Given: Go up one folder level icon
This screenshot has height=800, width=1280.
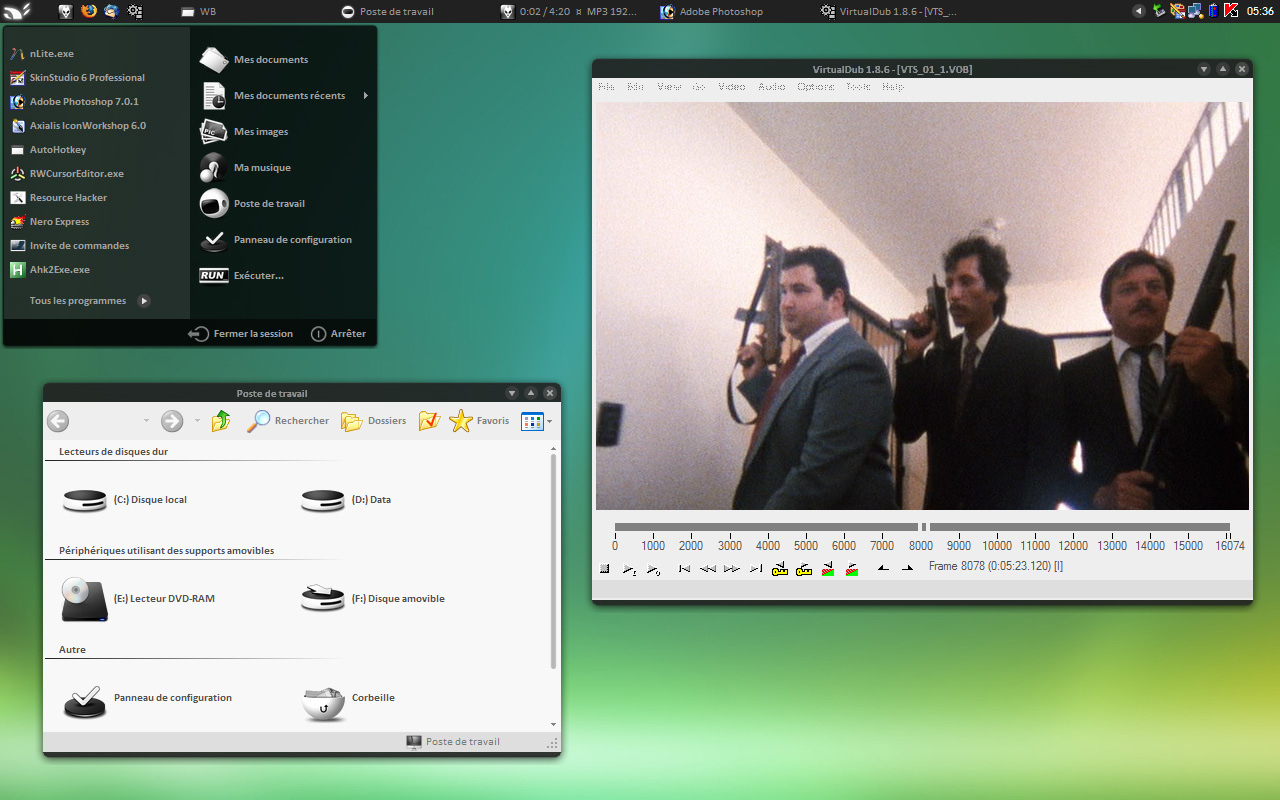Looking at the screenshot, I should [221, 421].
